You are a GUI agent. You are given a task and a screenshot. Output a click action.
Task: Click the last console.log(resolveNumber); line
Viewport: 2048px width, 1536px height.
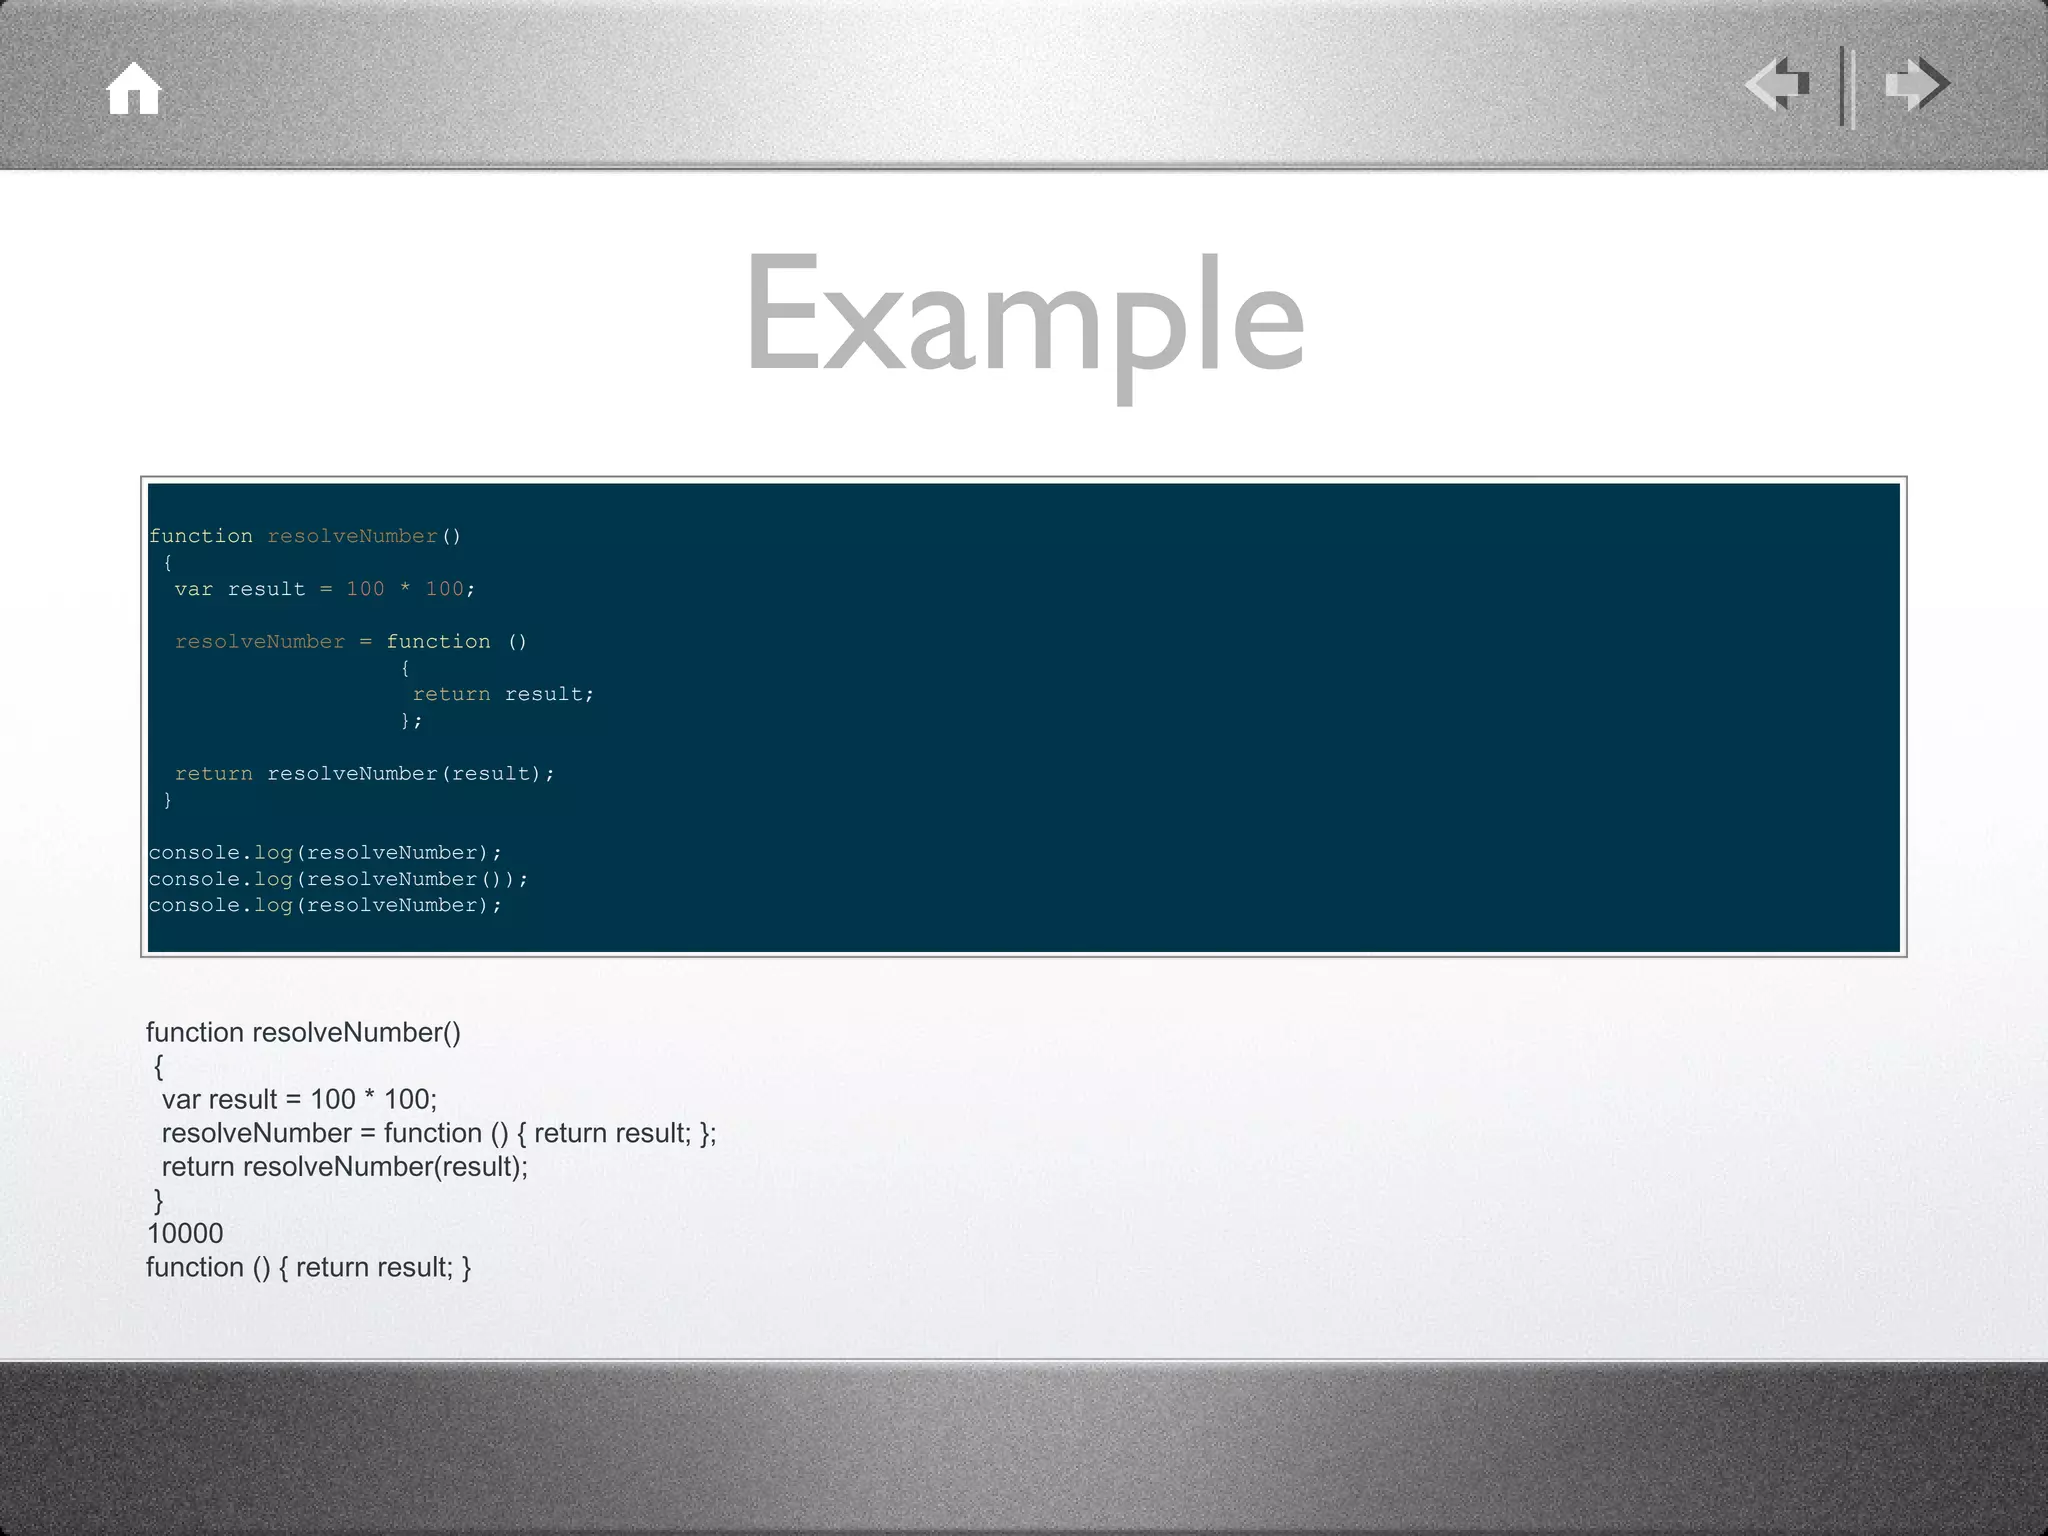(x=325, y=906)
